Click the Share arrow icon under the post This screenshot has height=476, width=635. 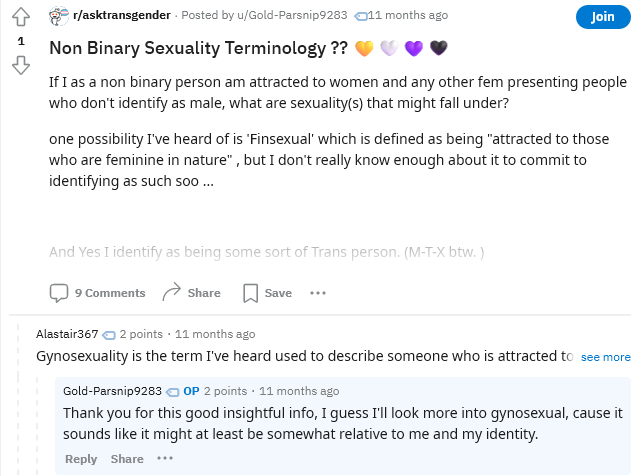coord(171,292)
